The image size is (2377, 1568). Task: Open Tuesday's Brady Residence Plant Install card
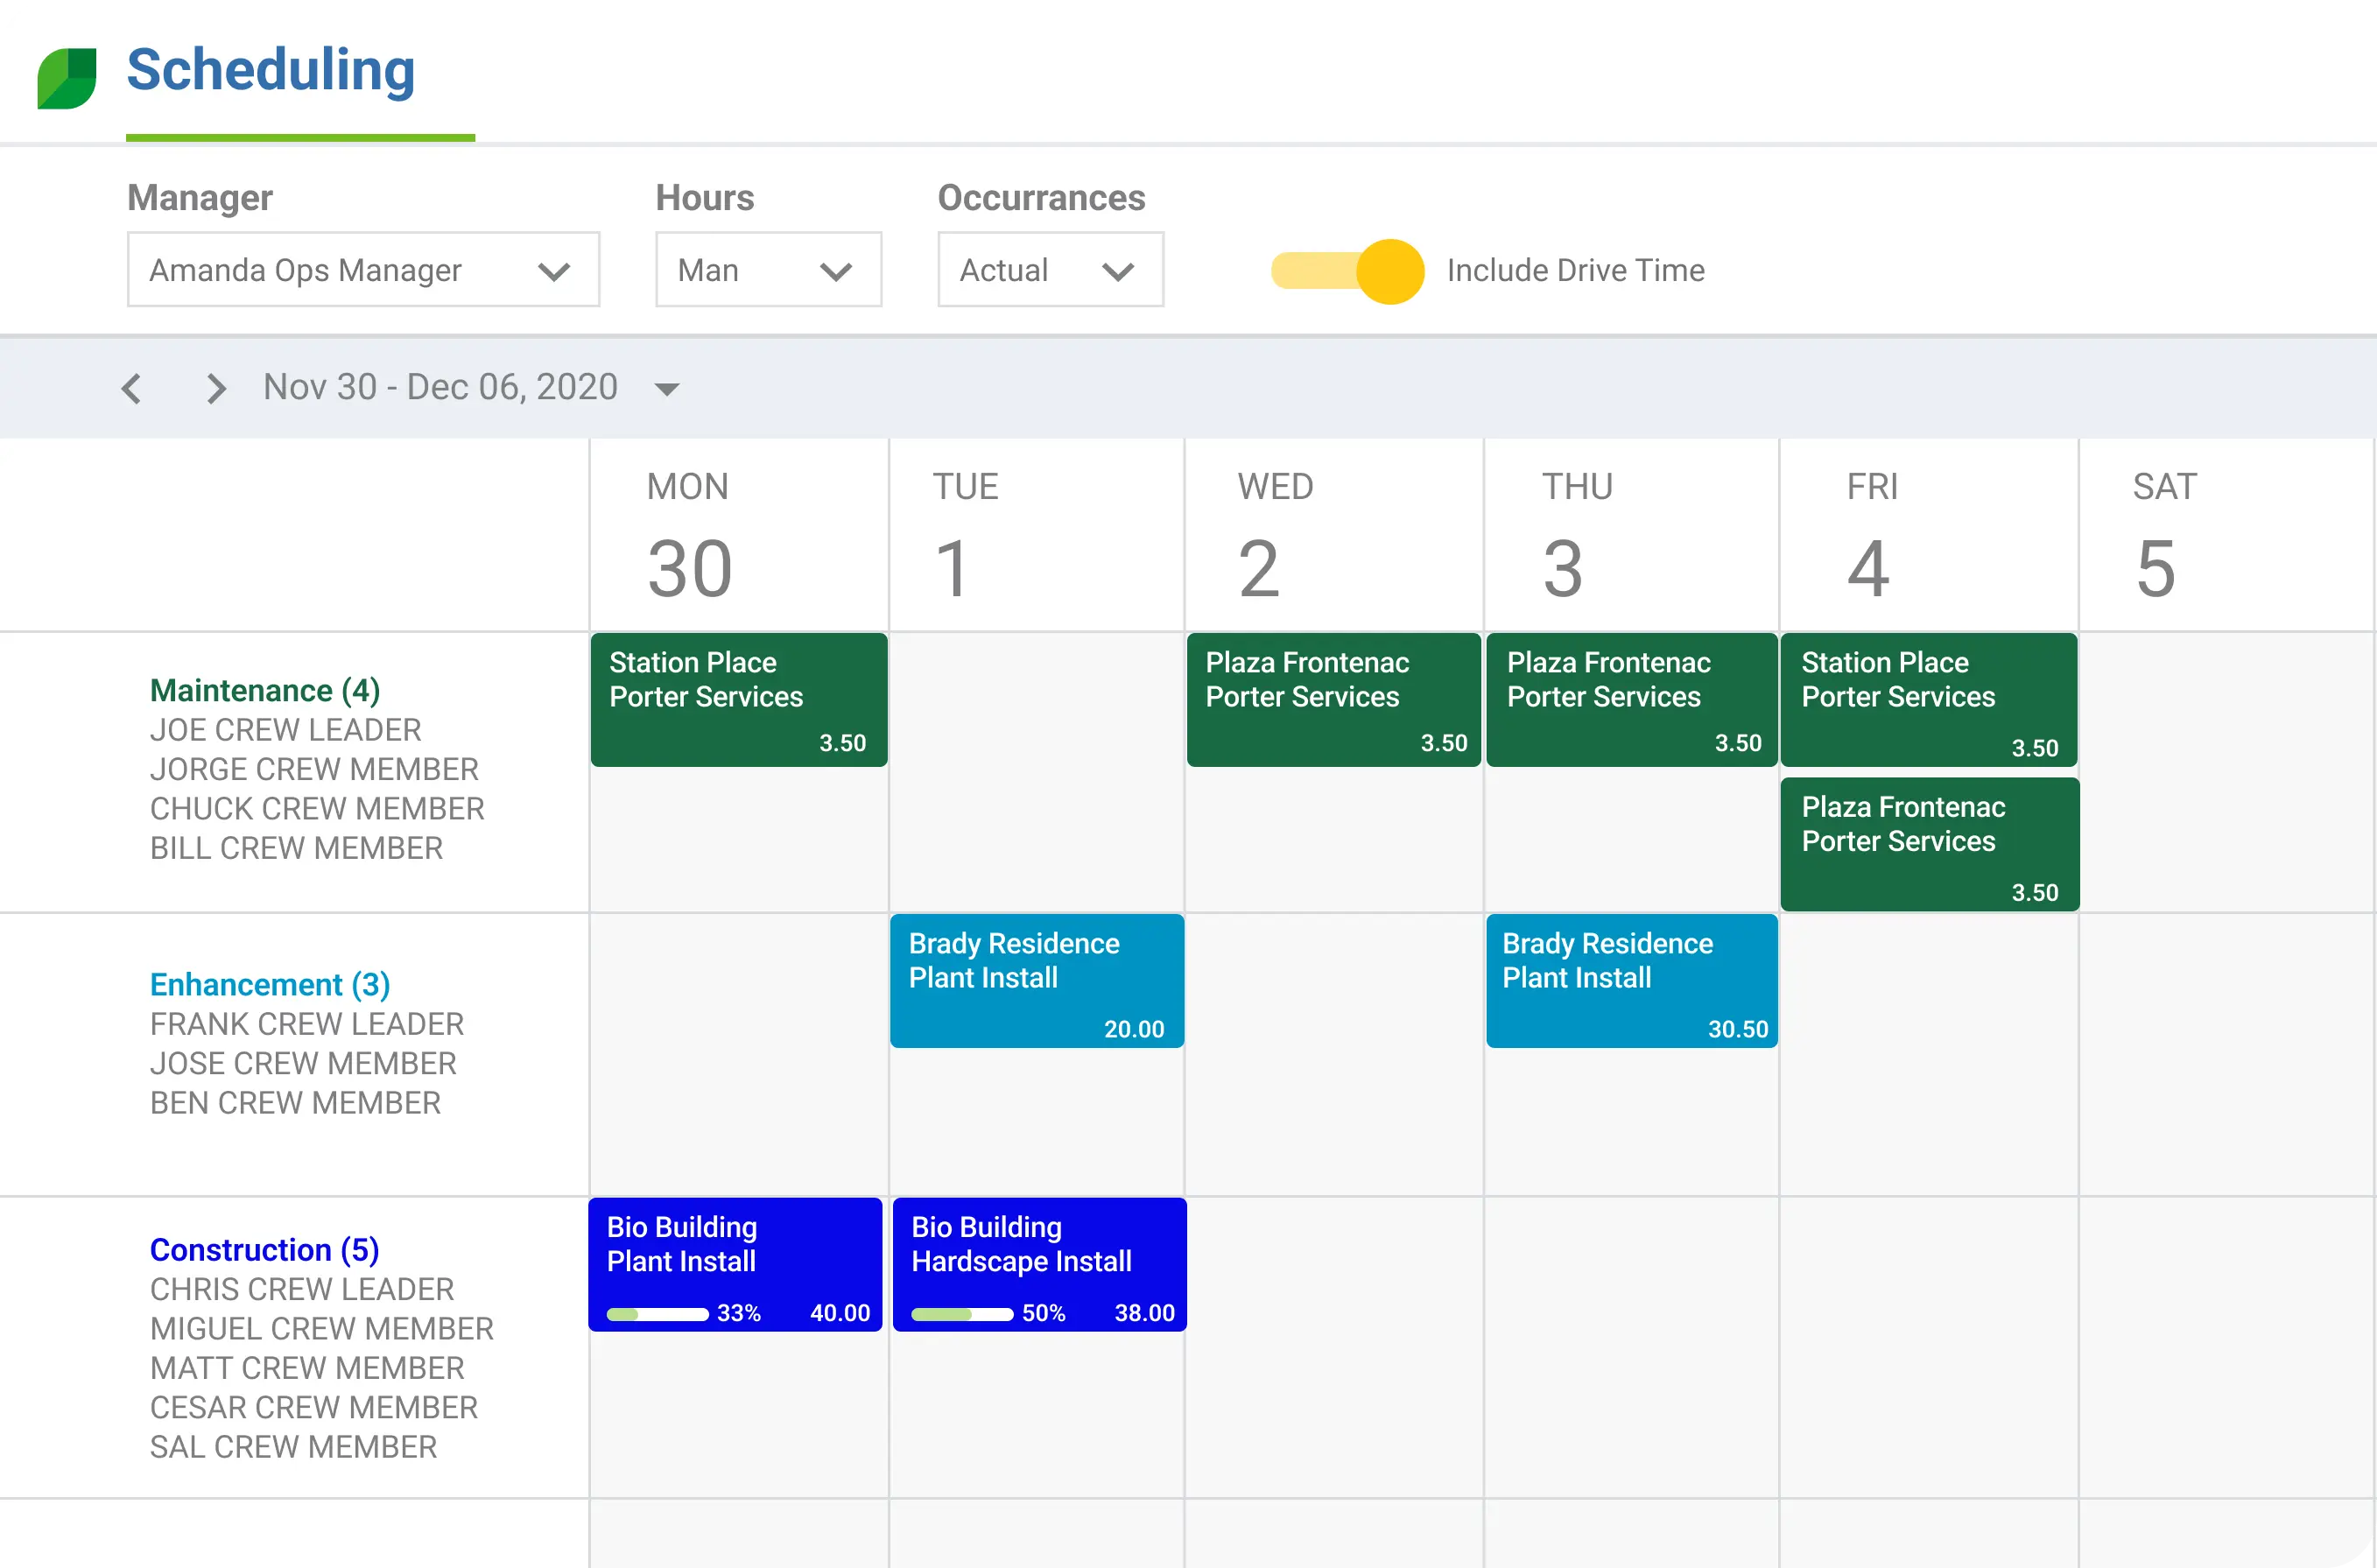1036,980
